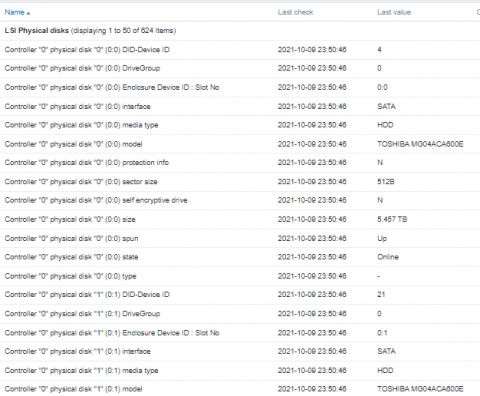Click value 4 for disk "0" Device ID
This screenshot has height=396, width=480.
[x=379, y=50]
